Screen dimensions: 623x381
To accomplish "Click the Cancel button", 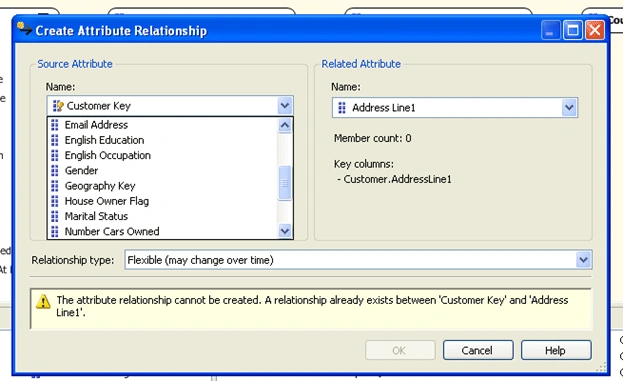I will pyautogui.click(x=478, y=350).
